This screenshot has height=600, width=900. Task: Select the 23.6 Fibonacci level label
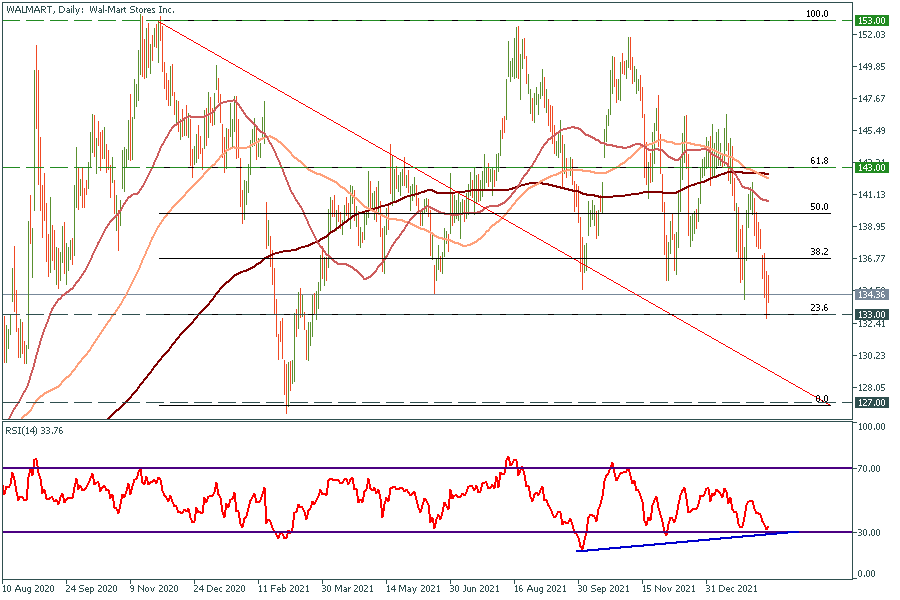(819, 307)
